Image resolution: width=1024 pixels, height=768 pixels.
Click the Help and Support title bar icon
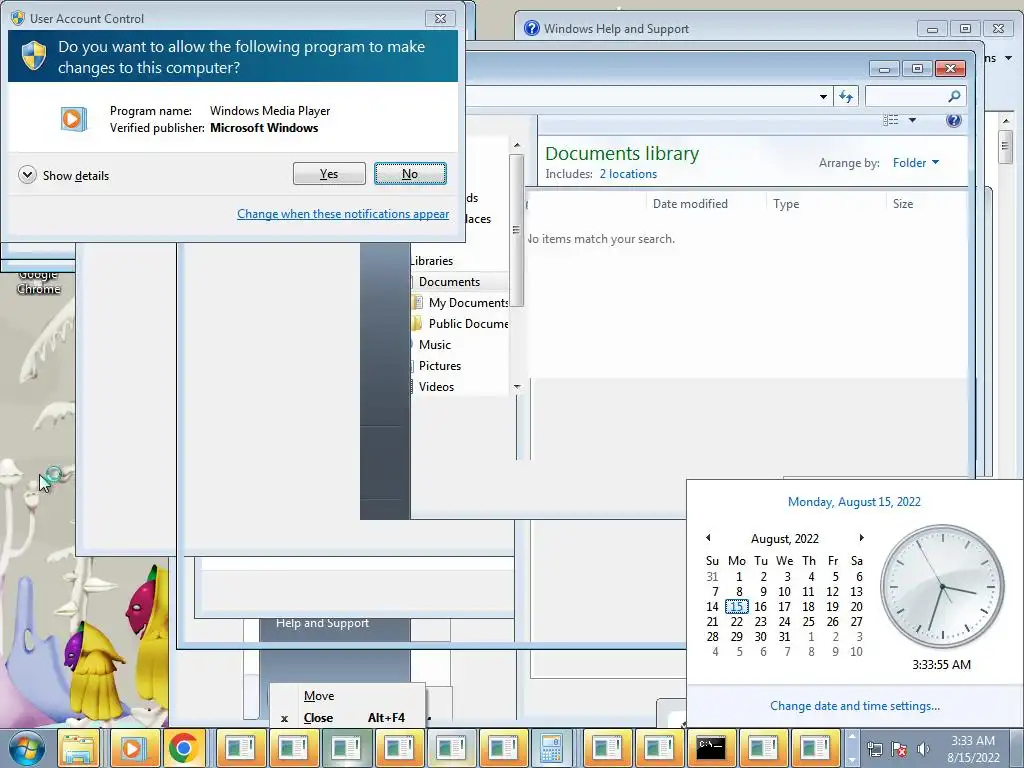click(532, 28)
